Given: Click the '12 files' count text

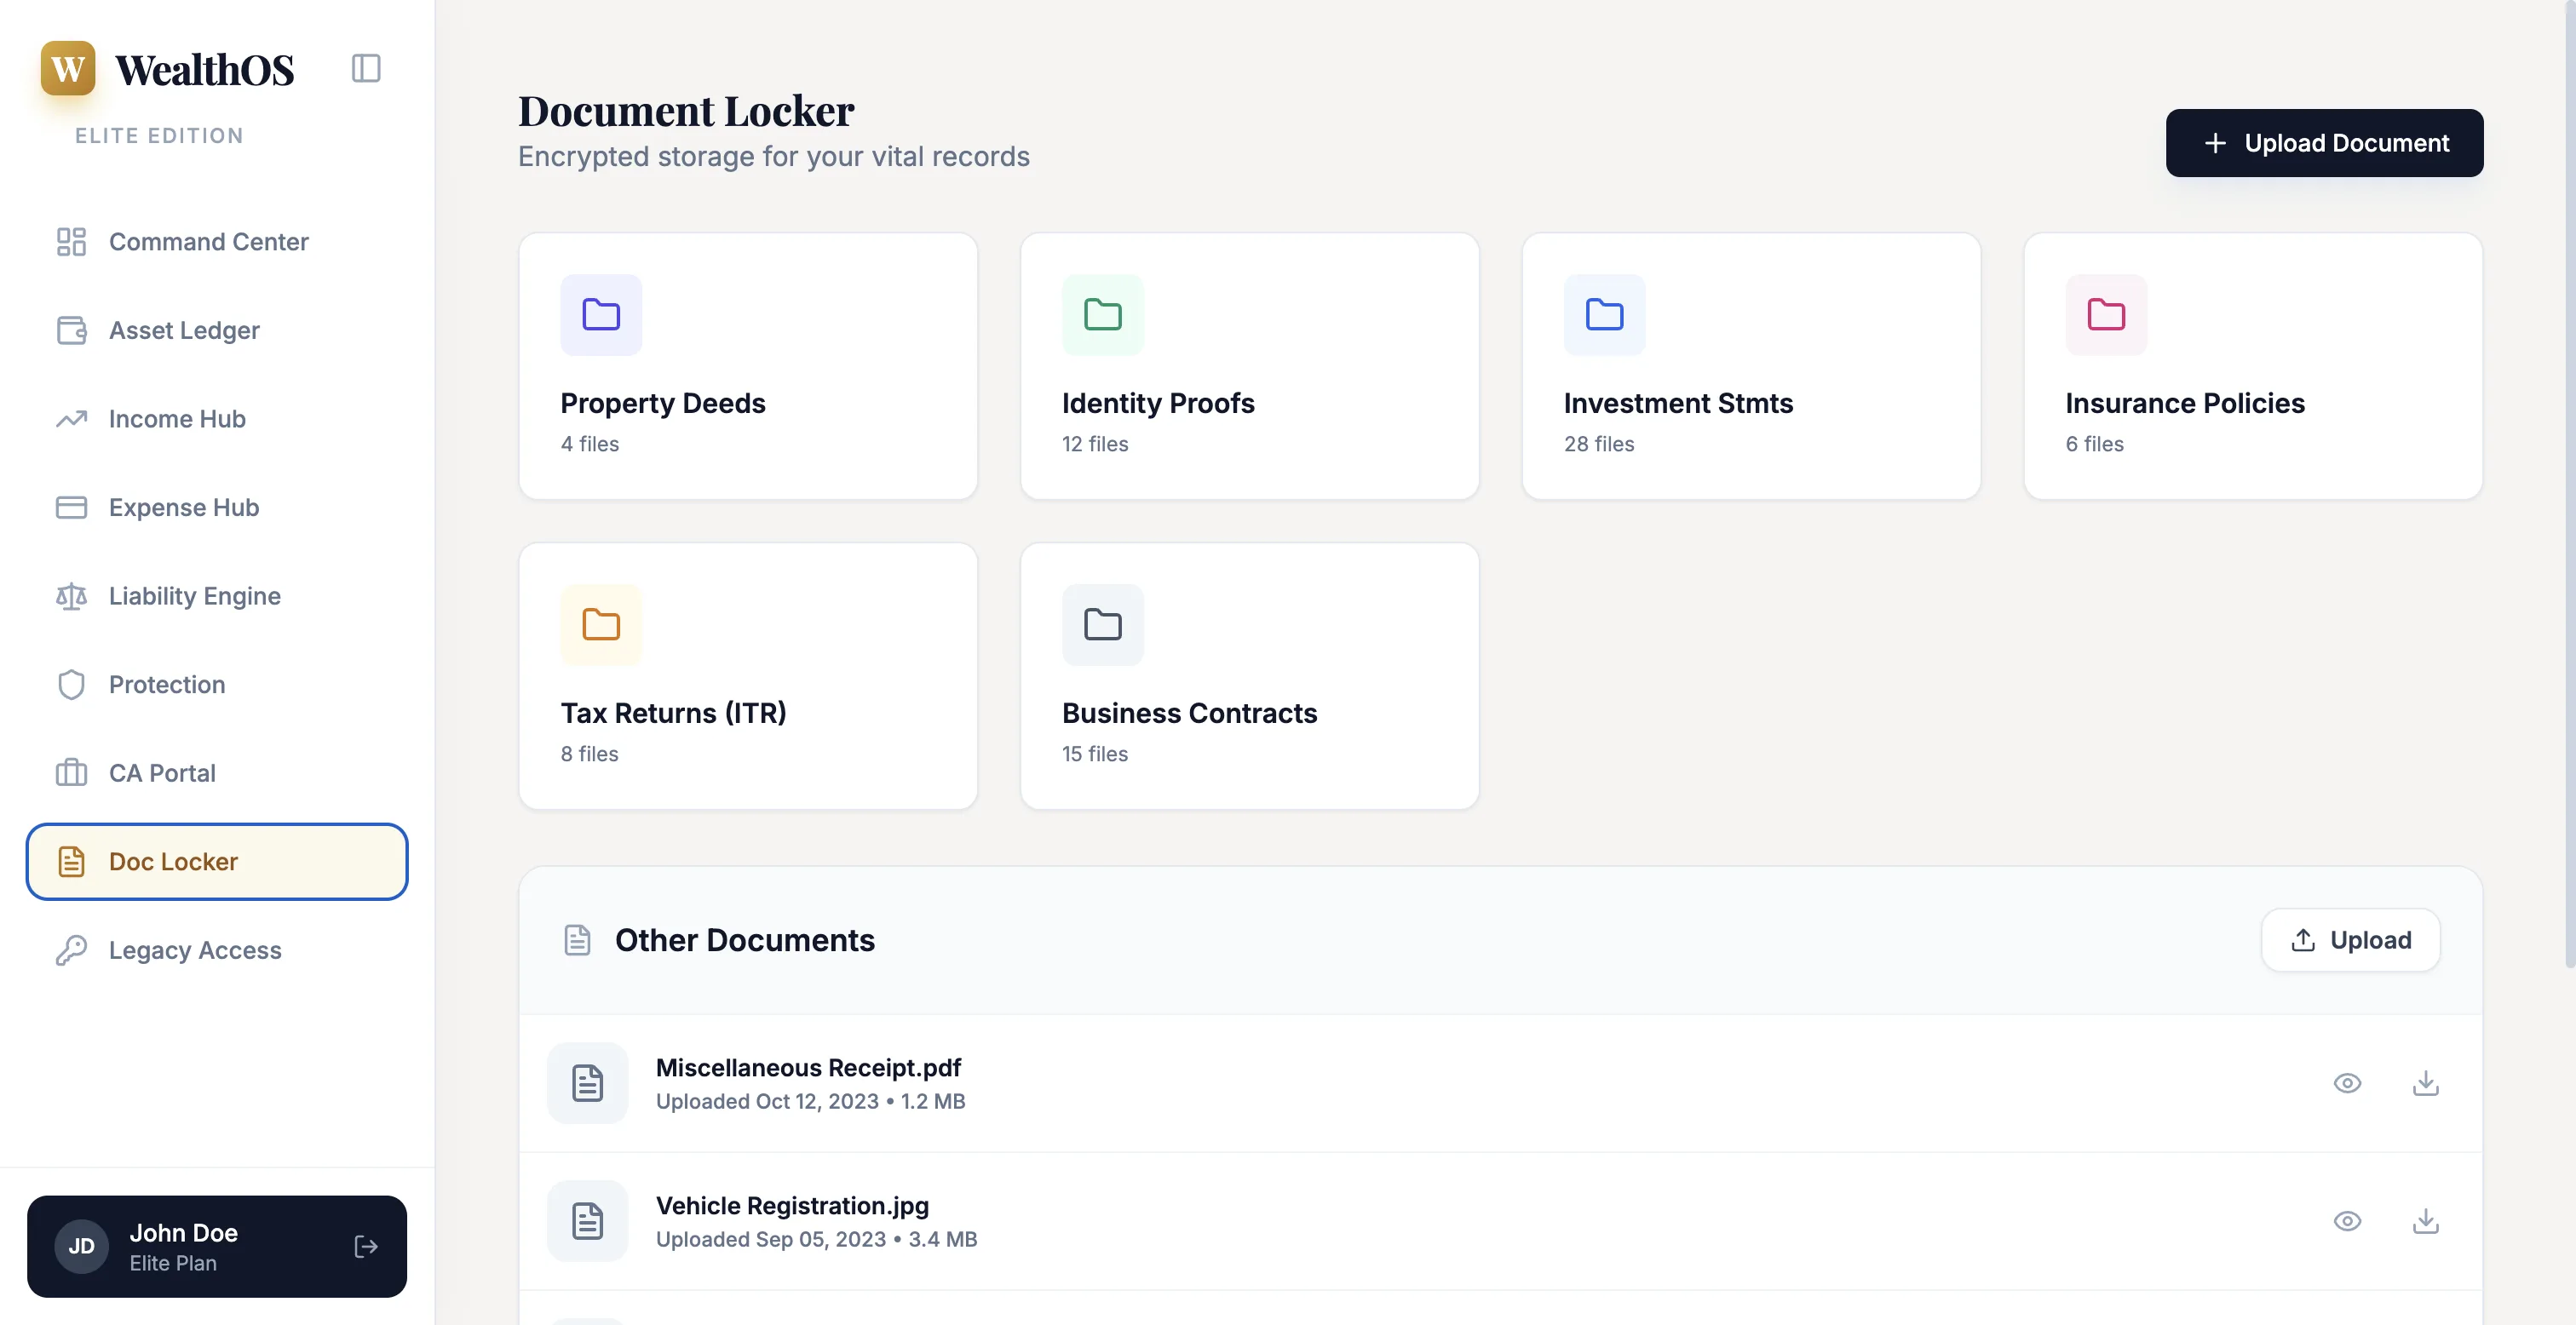Looking at the screenshot, I should 1095,444.
